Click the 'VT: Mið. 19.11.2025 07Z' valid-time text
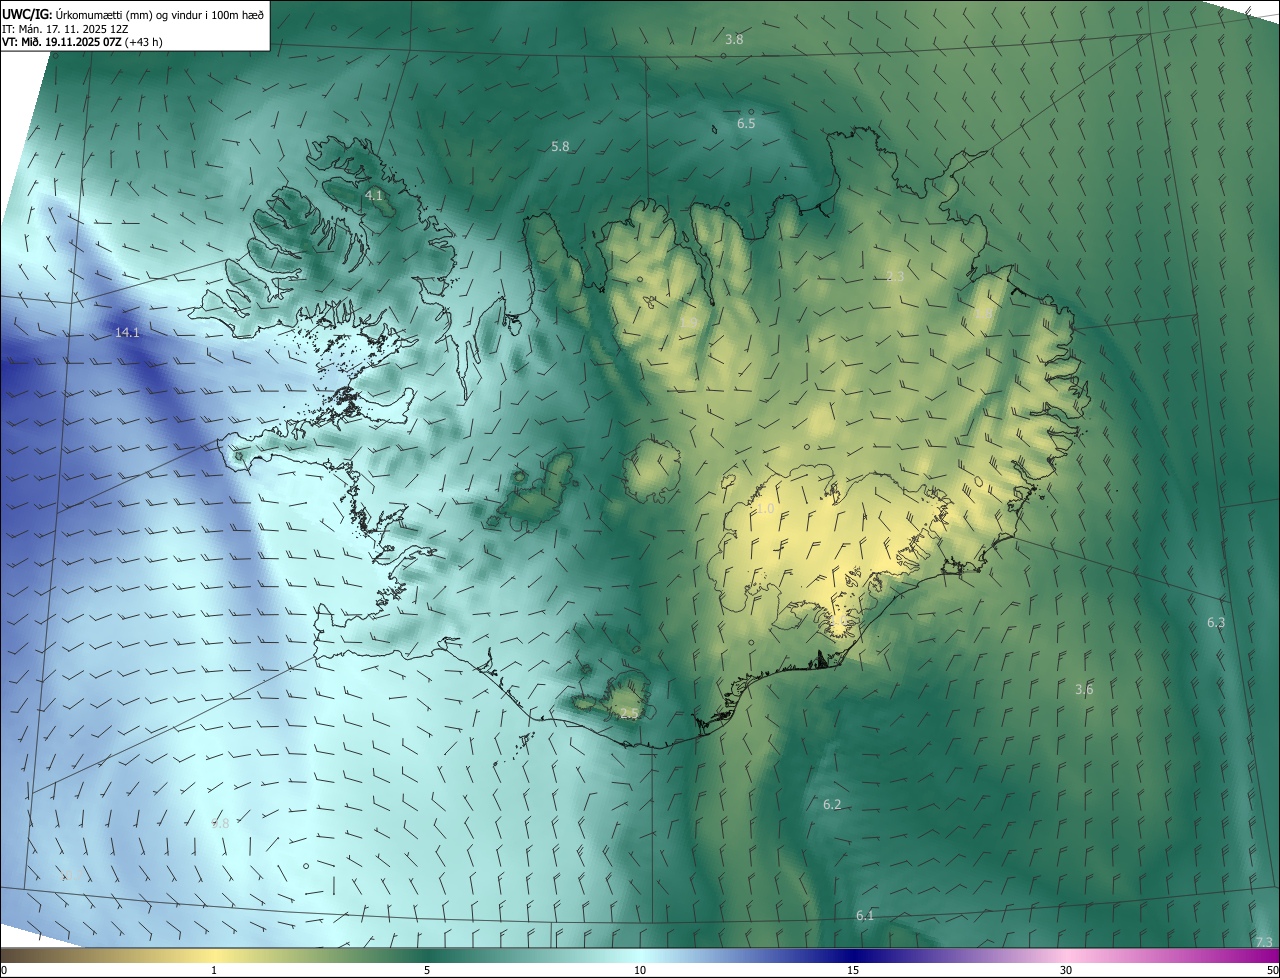 [63, 43]
